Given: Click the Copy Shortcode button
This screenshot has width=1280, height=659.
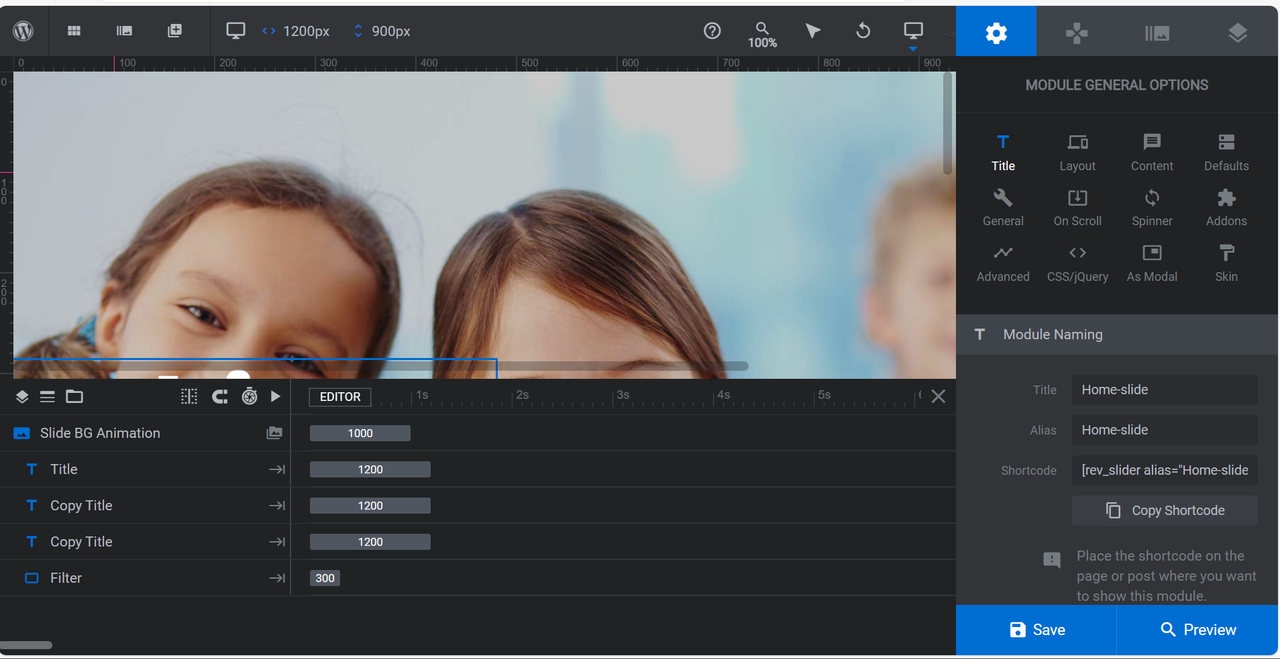Looking at the screenshot, I should click(1164, 510).
